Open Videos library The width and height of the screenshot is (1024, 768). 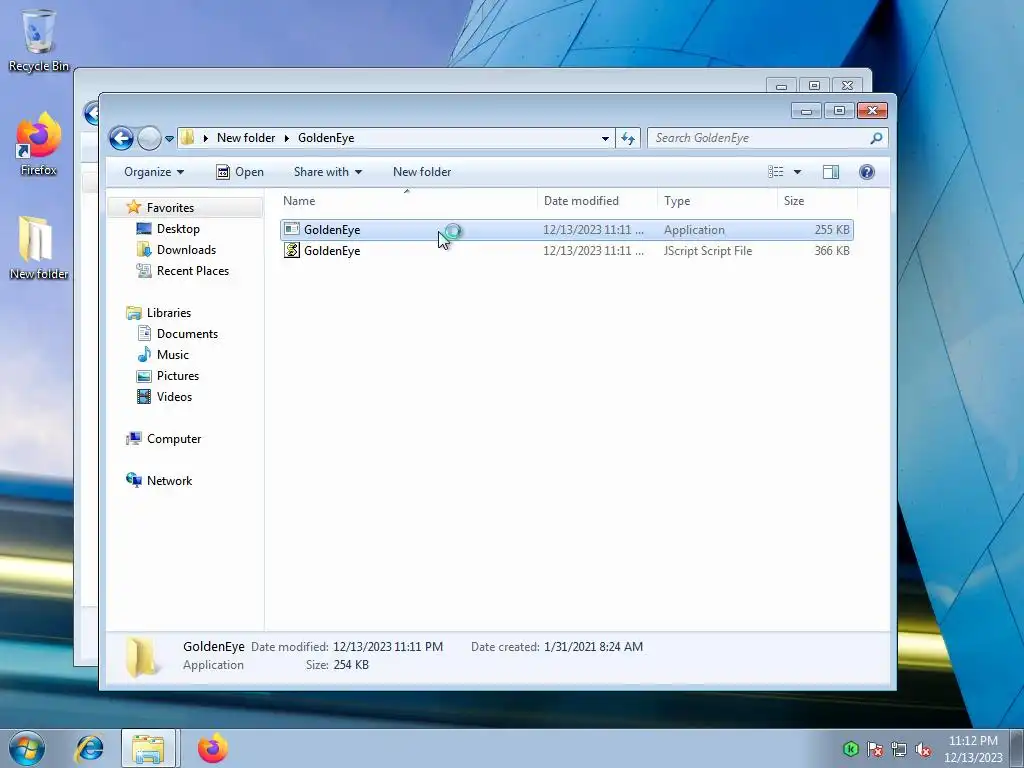(174, 396)
